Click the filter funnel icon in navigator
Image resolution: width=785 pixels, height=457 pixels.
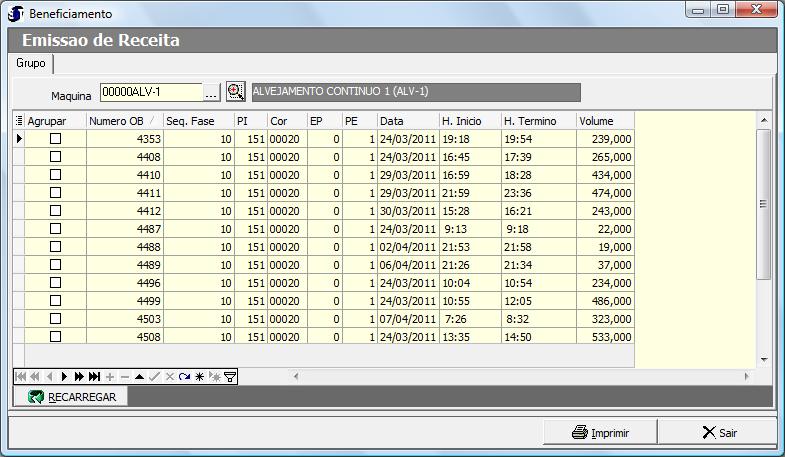pos(229,376)
